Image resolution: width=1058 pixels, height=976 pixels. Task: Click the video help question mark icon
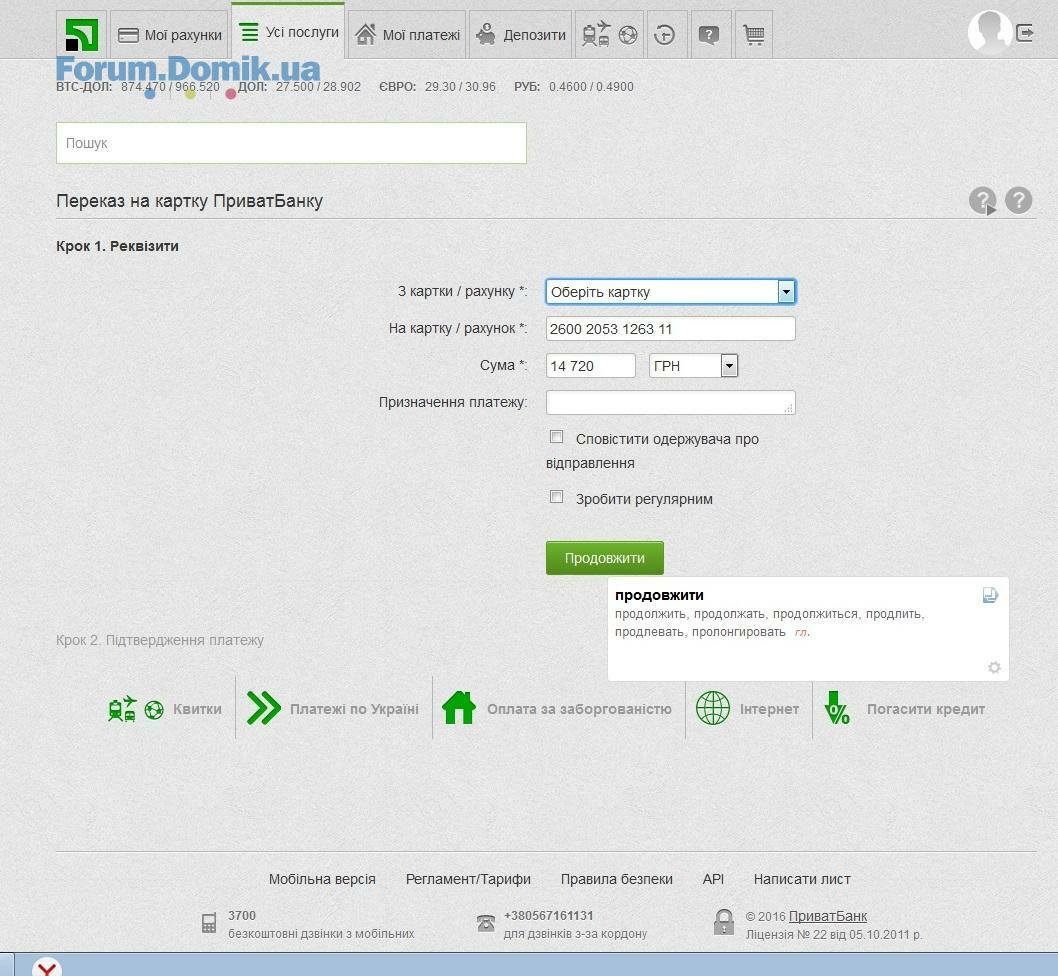click(982, 201)
